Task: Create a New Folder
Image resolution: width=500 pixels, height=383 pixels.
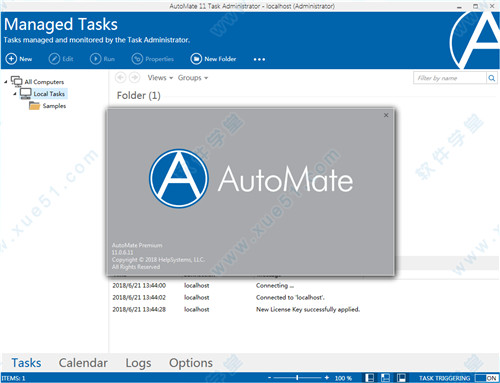Action: coord(213,59)
